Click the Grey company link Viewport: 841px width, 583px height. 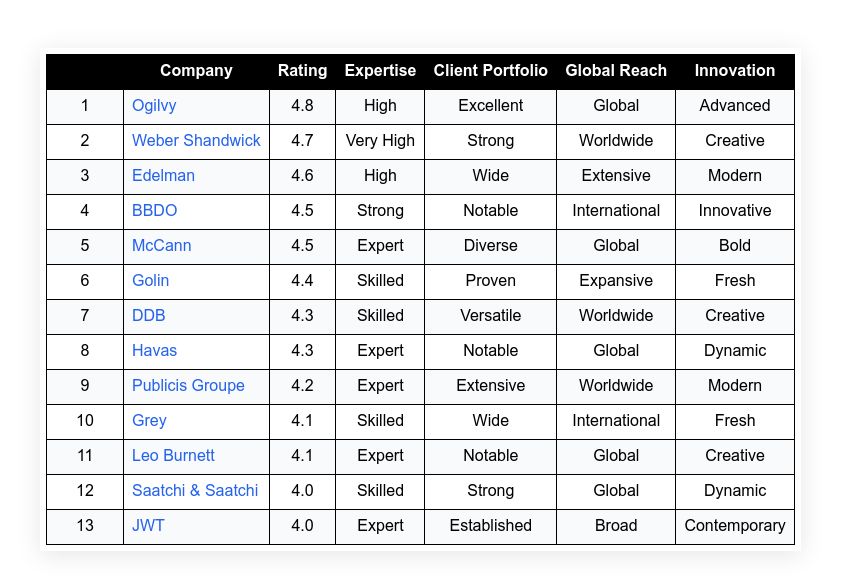tap(149, 421)
